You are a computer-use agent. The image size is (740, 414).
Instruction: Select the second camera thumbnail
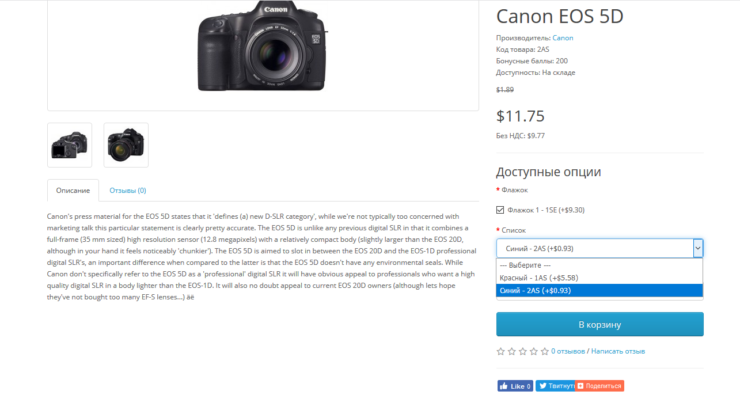click(126, 145)
